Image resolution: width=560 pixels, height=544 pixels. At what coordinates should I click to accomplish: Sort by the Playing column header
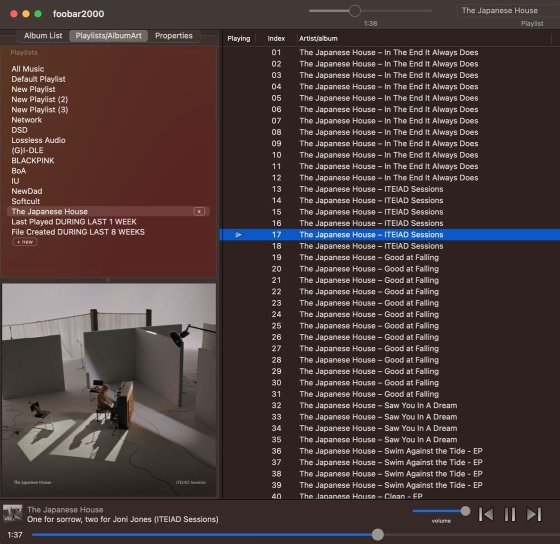[239, 38]
